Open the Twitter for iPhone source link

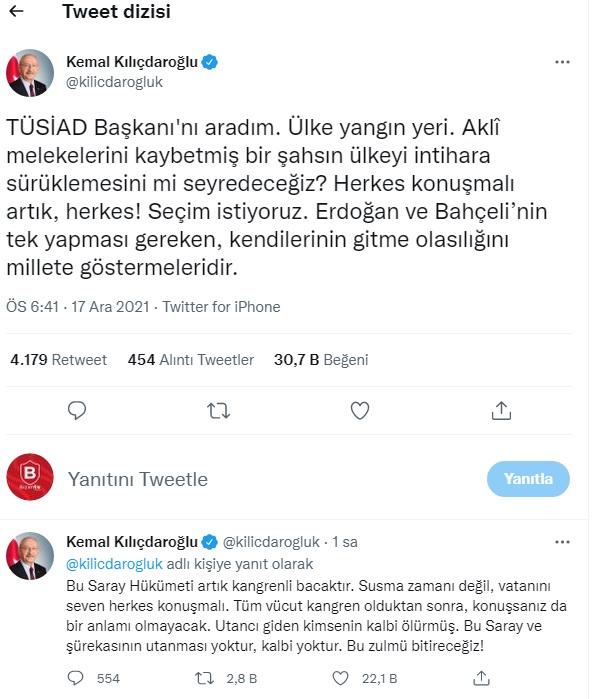[x=221, y=307]
